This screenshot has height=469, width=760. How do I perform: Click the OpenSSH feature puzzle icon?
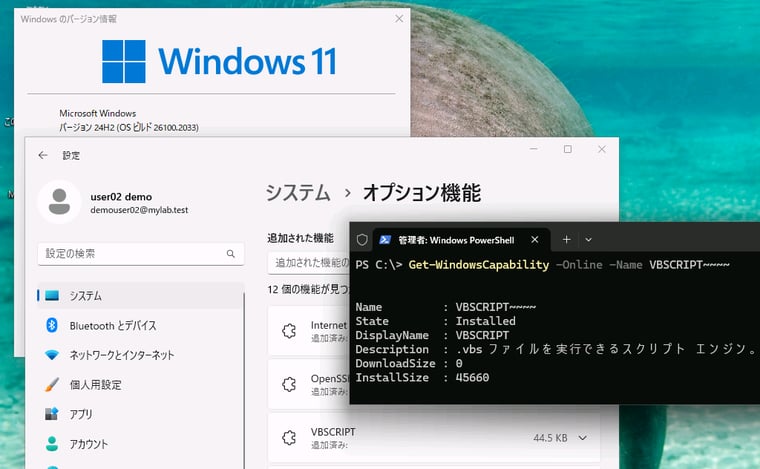289,384
